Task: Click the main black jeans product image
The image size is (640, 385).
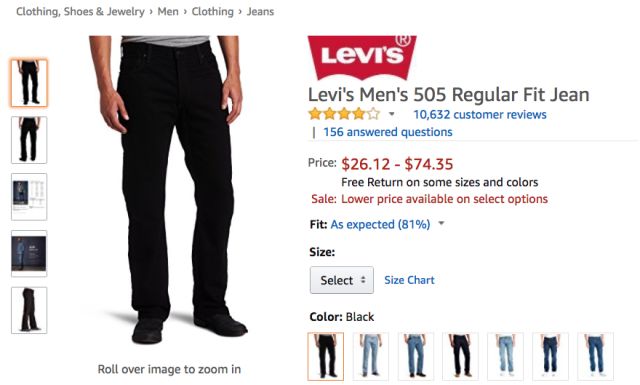Action: tap(168, 190)
